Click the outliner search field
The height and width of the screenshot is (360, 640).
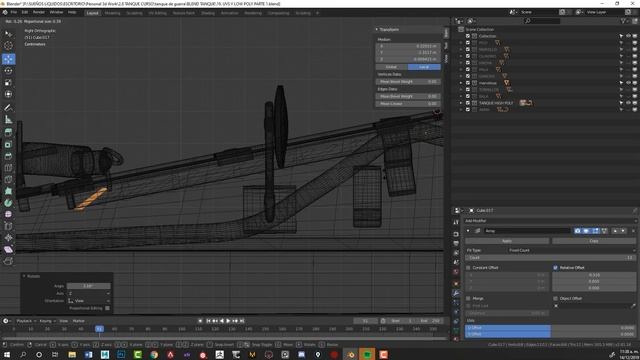543,21
